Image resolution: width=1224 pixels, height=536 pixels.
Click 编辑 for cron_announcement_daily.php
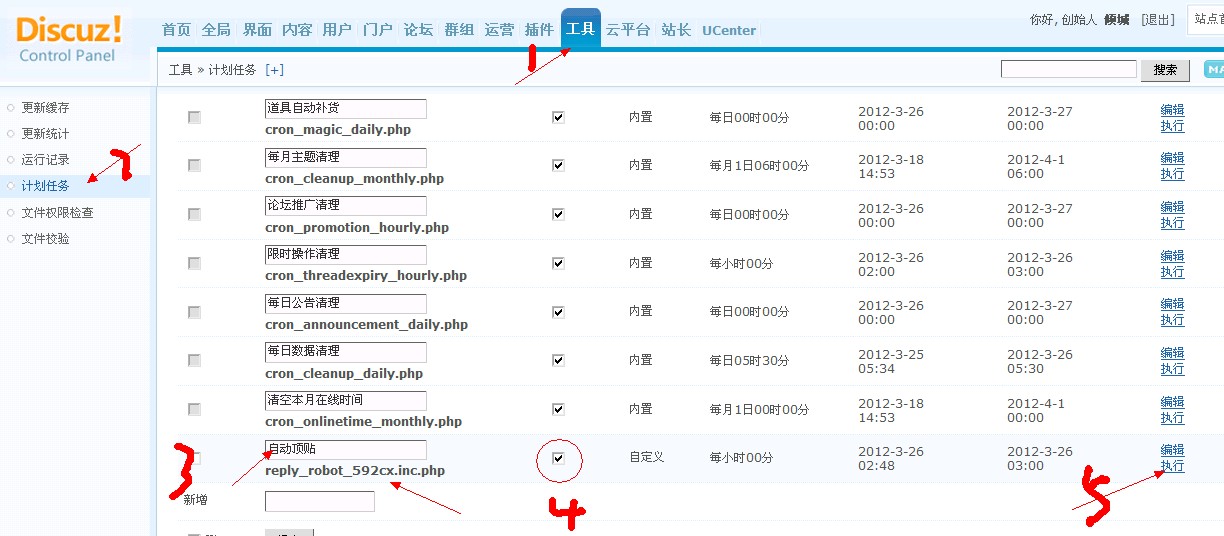tap(1172, 304)
